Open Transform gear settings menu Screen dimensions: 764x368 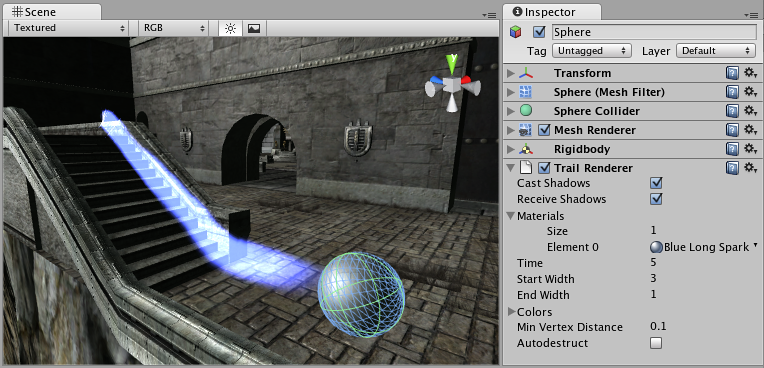pos(750,73)
